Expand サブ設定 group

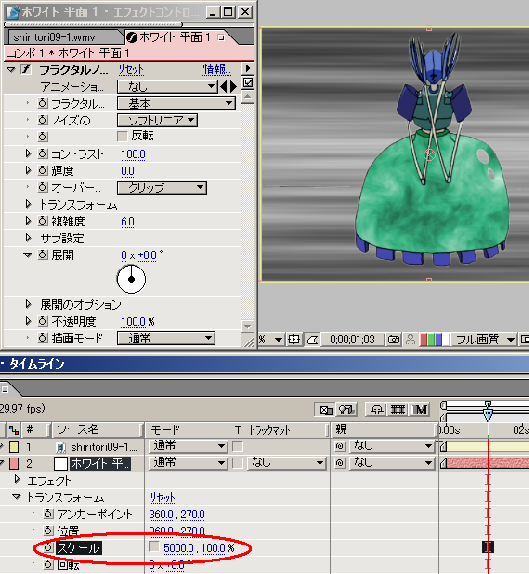coord(28,238)
